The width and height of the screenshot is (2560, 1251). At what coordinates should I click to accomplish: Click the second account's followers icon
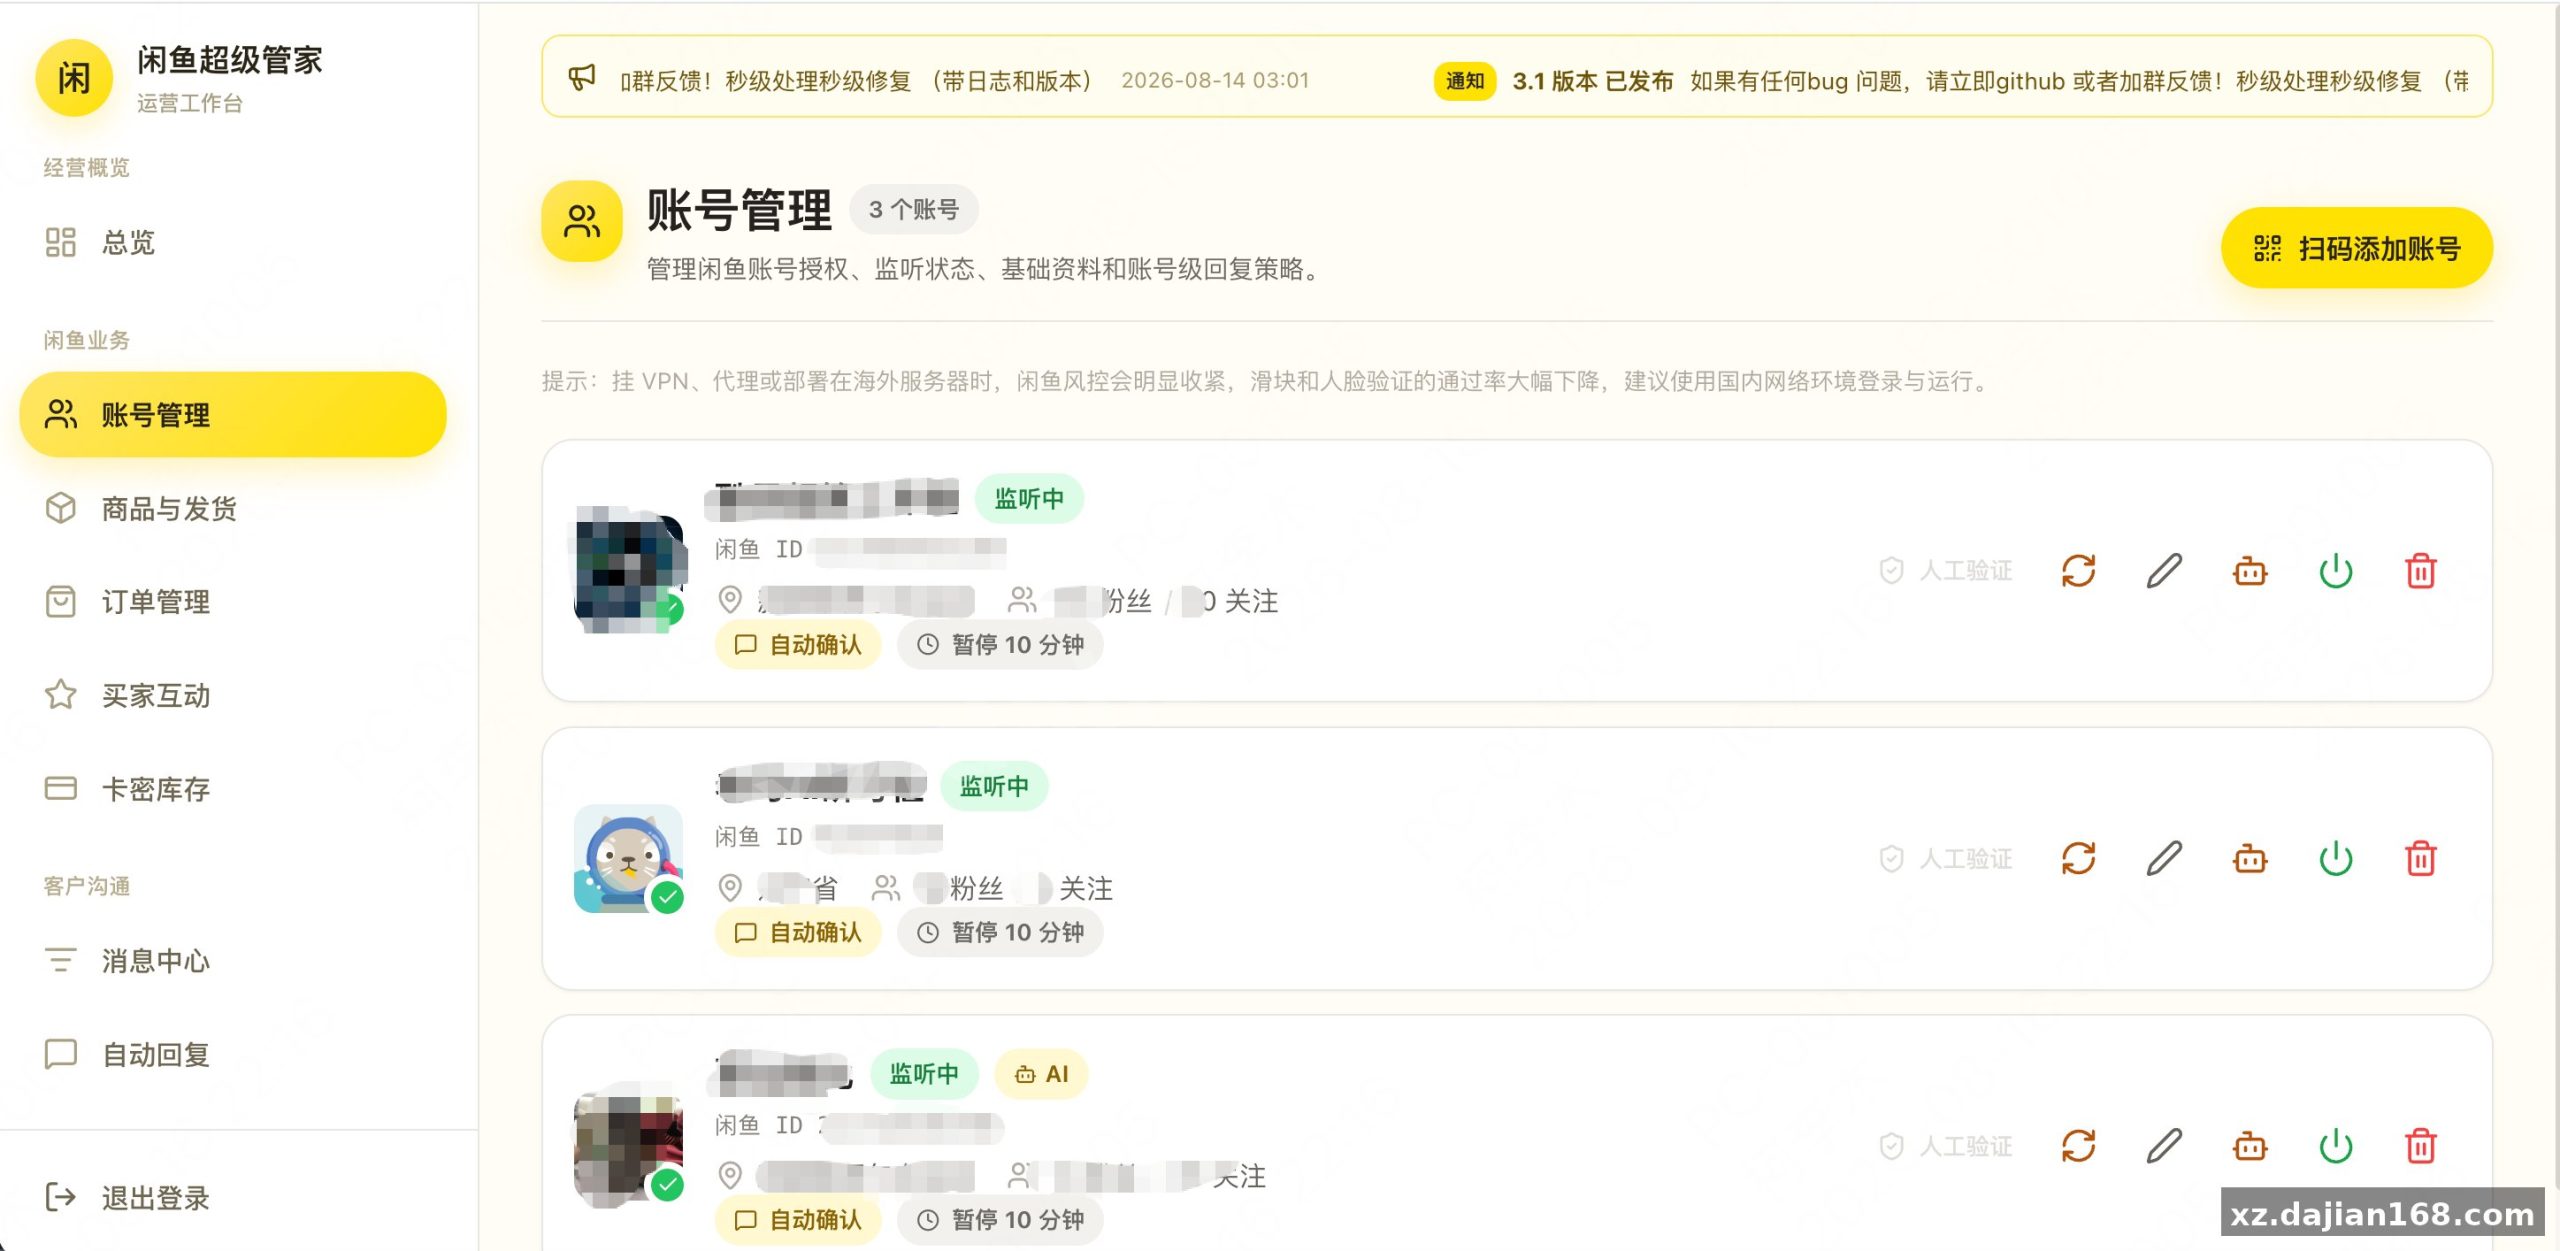coord(886,888)
